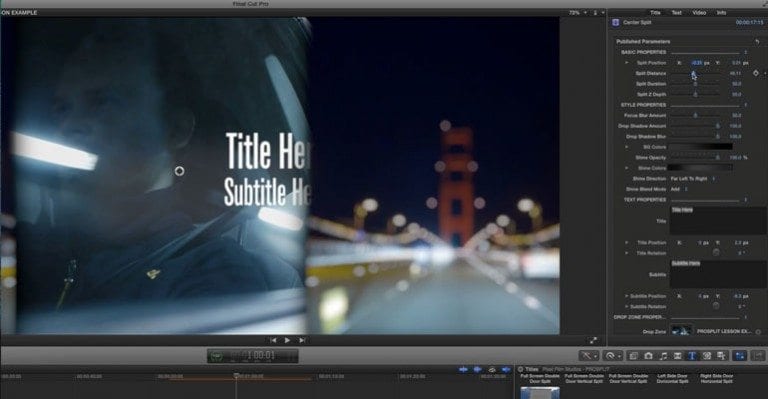Click the Shine Opacity slider
The height and width of the screenshot is (399, 768).
(696, 158)
